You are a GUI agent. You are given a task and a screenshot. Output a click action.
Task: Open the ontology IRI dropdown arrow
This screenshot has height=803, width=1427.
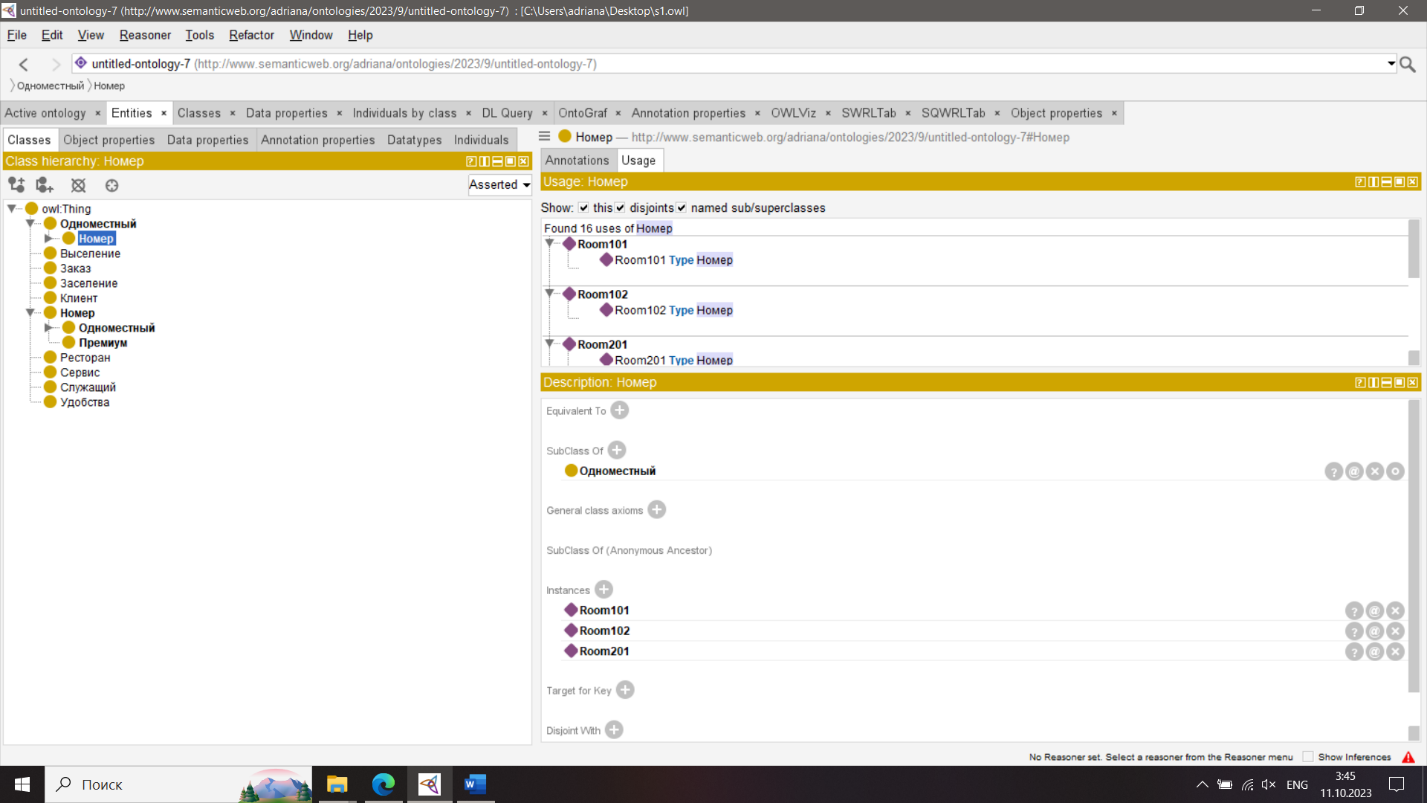point(1391,64)
